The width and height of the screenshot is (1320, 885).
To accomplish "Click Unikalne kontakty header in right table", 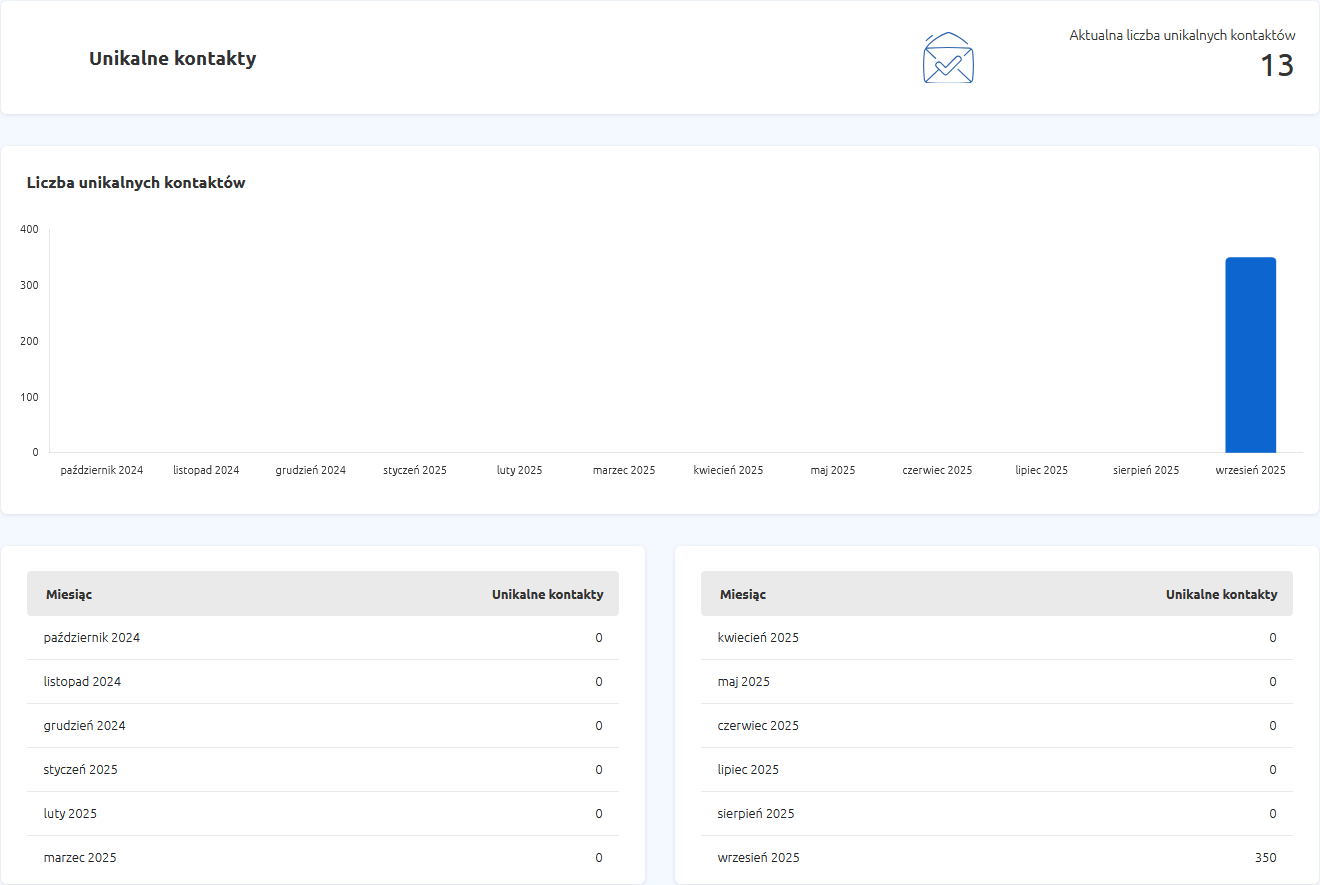I will (1221, 594).
